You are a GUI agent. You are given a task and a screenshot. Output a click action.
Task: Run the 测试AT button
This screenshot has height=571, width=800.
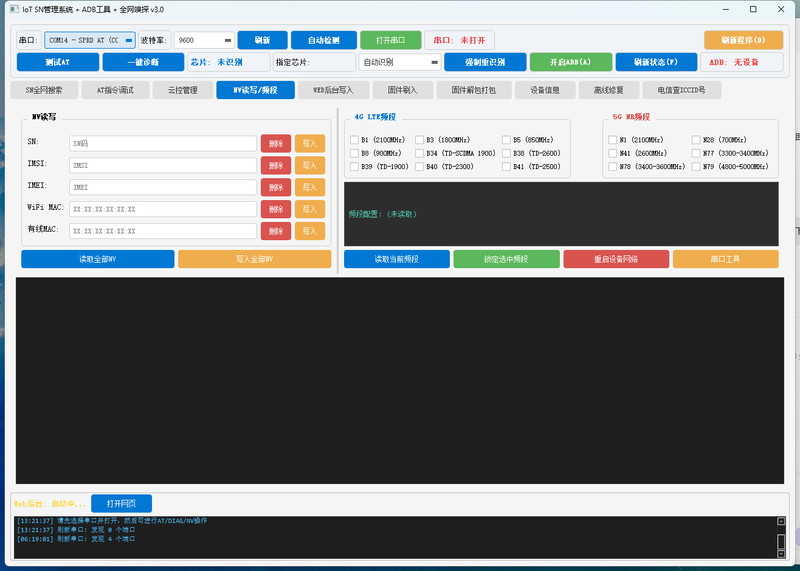click(58, 62)
